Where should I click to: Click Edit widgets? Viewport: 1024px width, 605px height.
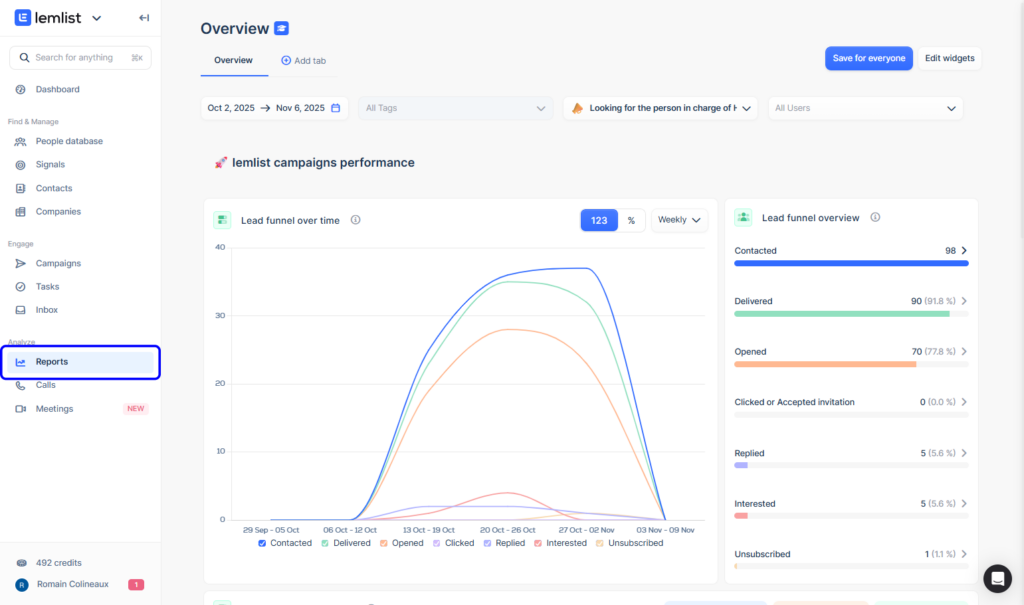948,58
